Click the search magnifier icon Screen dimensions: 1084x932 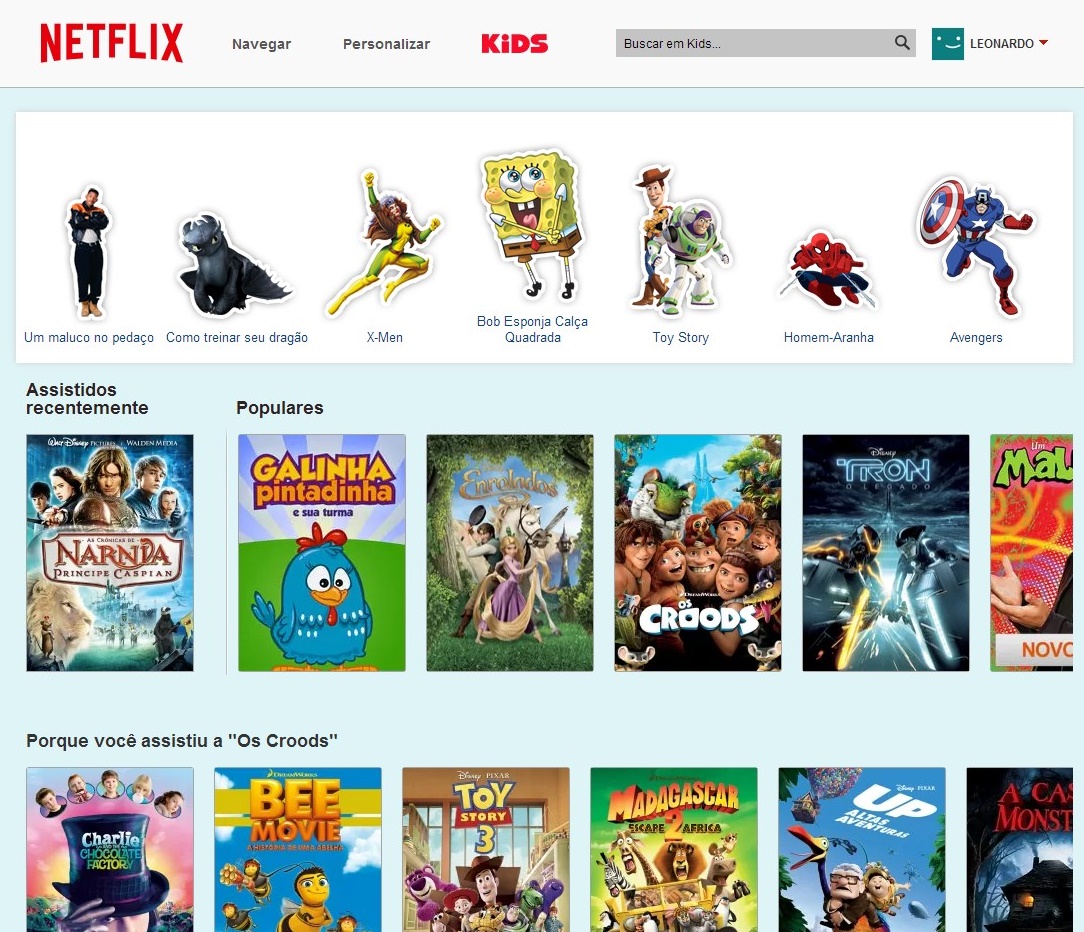coord(901,43)
